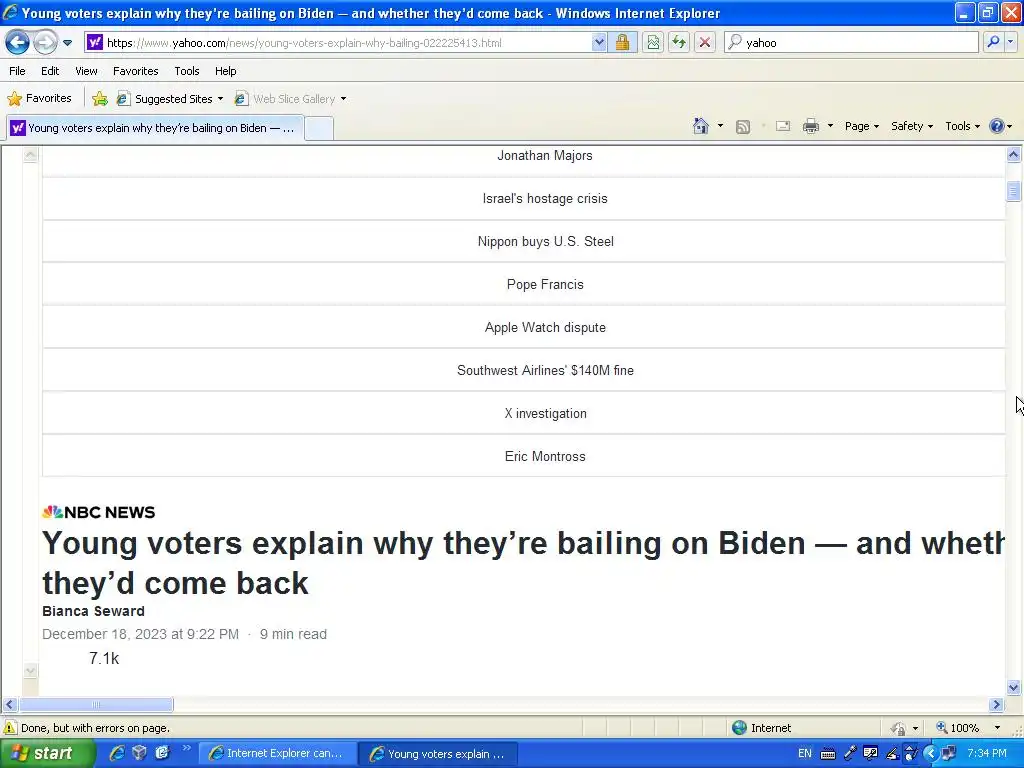Refresh the page with green arrows
Image resolution: width=1024 pixels, height=768 pixels.
679,42
